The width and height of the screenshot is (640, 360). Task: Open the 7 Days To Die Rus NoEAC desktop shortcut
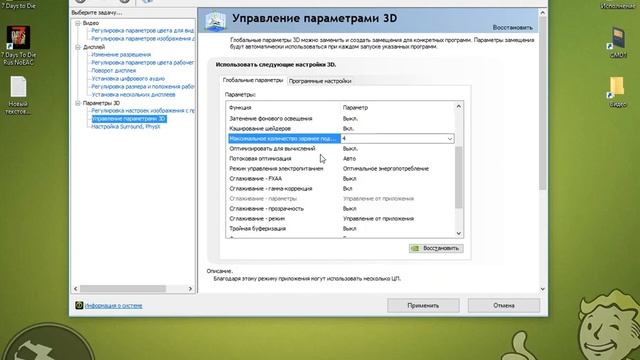click(x=18, y=45)
